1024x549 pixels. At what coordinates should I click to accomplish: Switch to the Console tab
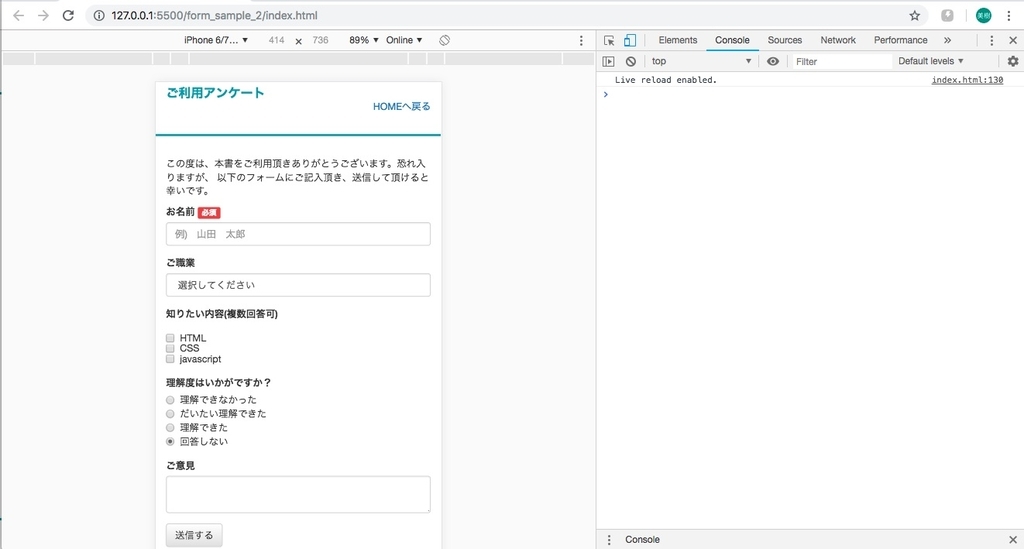pos(732,40)
